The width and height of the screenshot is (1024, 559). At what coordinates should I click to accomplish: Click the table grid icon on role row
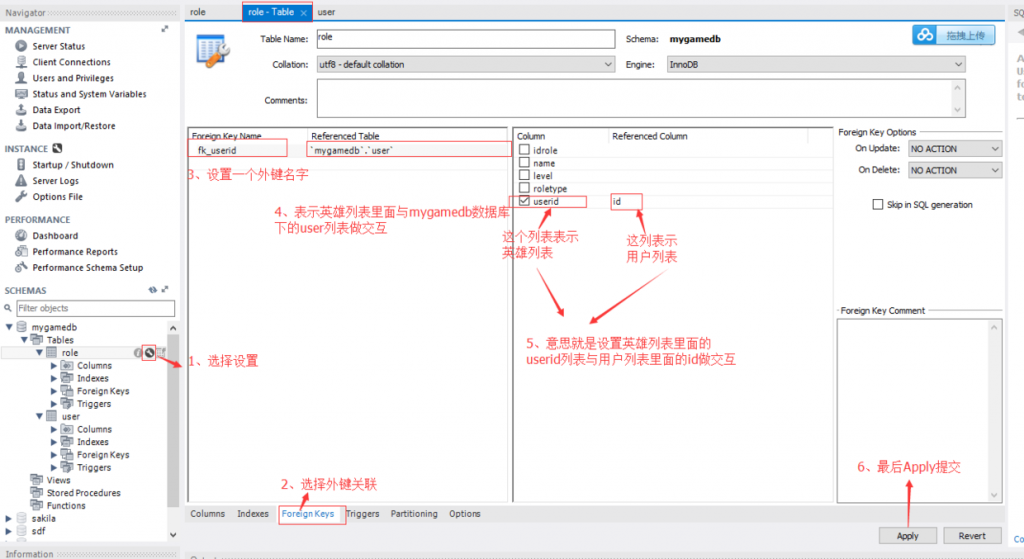(161, 353)
